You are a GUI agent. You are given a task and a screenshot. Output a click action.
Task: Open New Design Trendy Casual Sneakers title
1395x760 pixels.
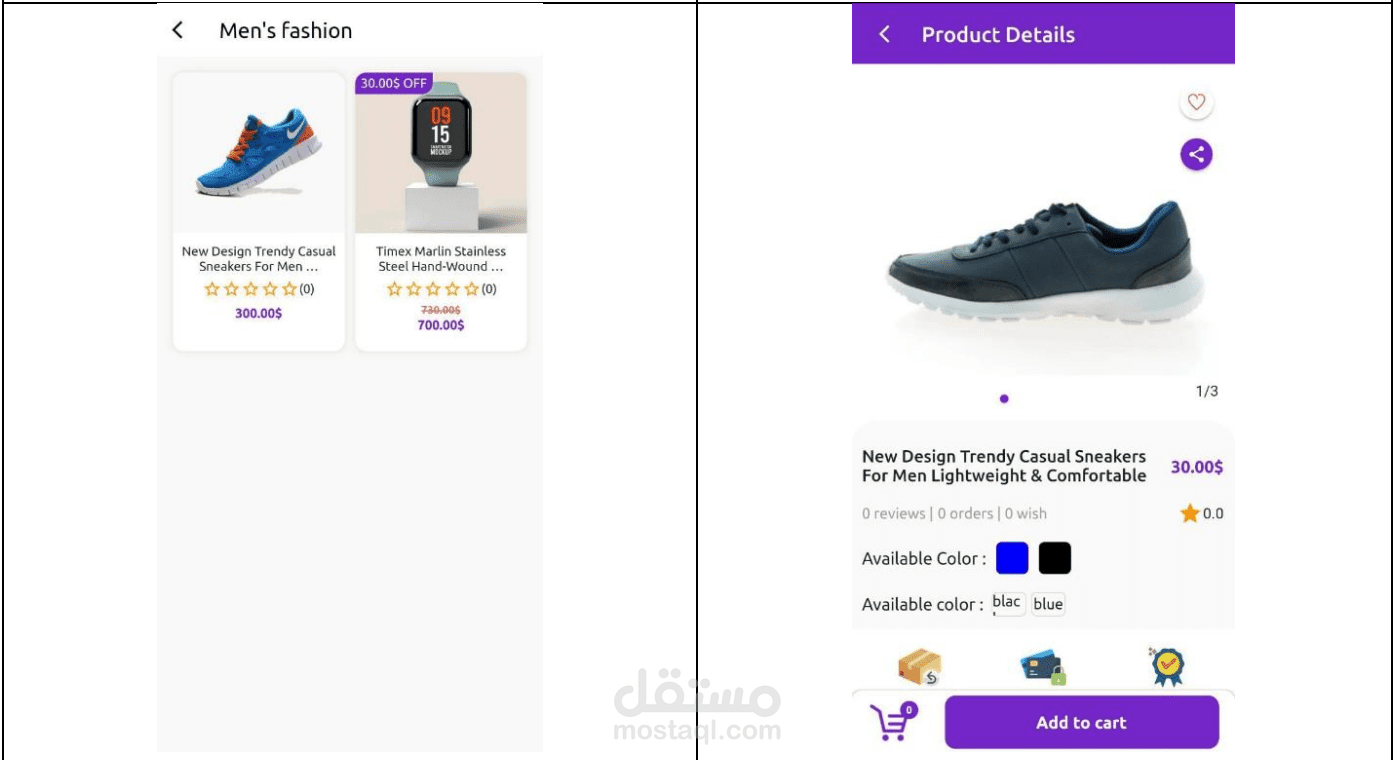(x=259, y=259)
